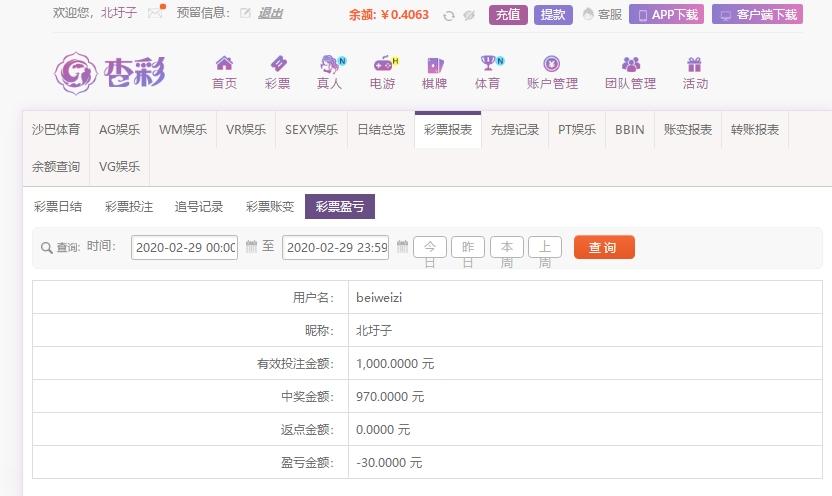
Task: Click the start time field 2020-02-29 00:00
Action: point(185,247)
